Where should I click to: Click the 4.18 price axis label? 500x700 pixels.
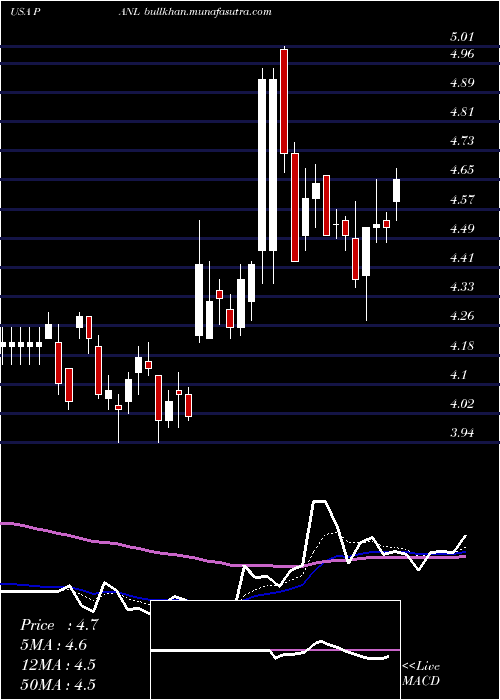tap(462, 346)
